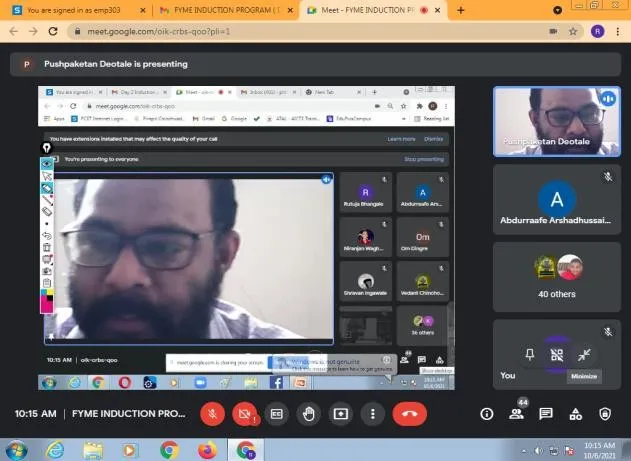Click the meet.google.com address bar
The image size is (631, 461).
point(308,31)
